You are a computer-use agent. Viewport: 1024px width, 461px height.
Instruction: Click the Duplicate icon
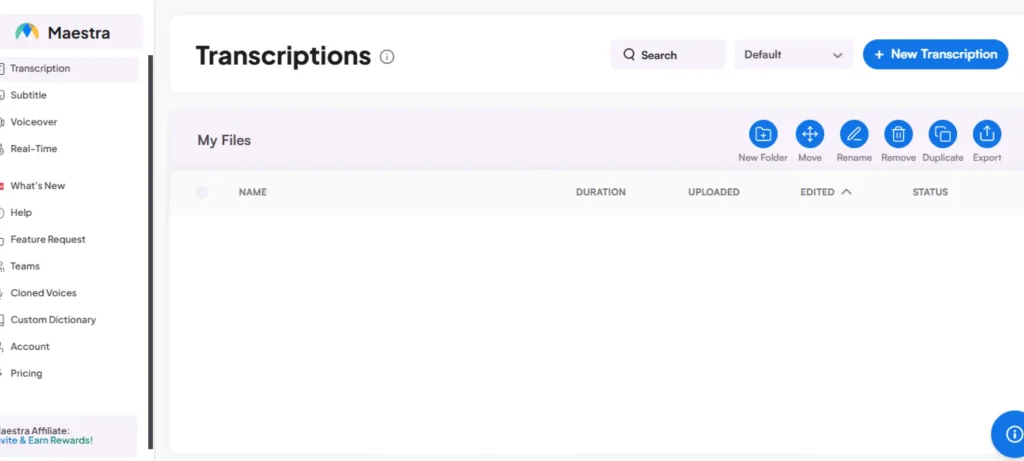pos(942,134)
